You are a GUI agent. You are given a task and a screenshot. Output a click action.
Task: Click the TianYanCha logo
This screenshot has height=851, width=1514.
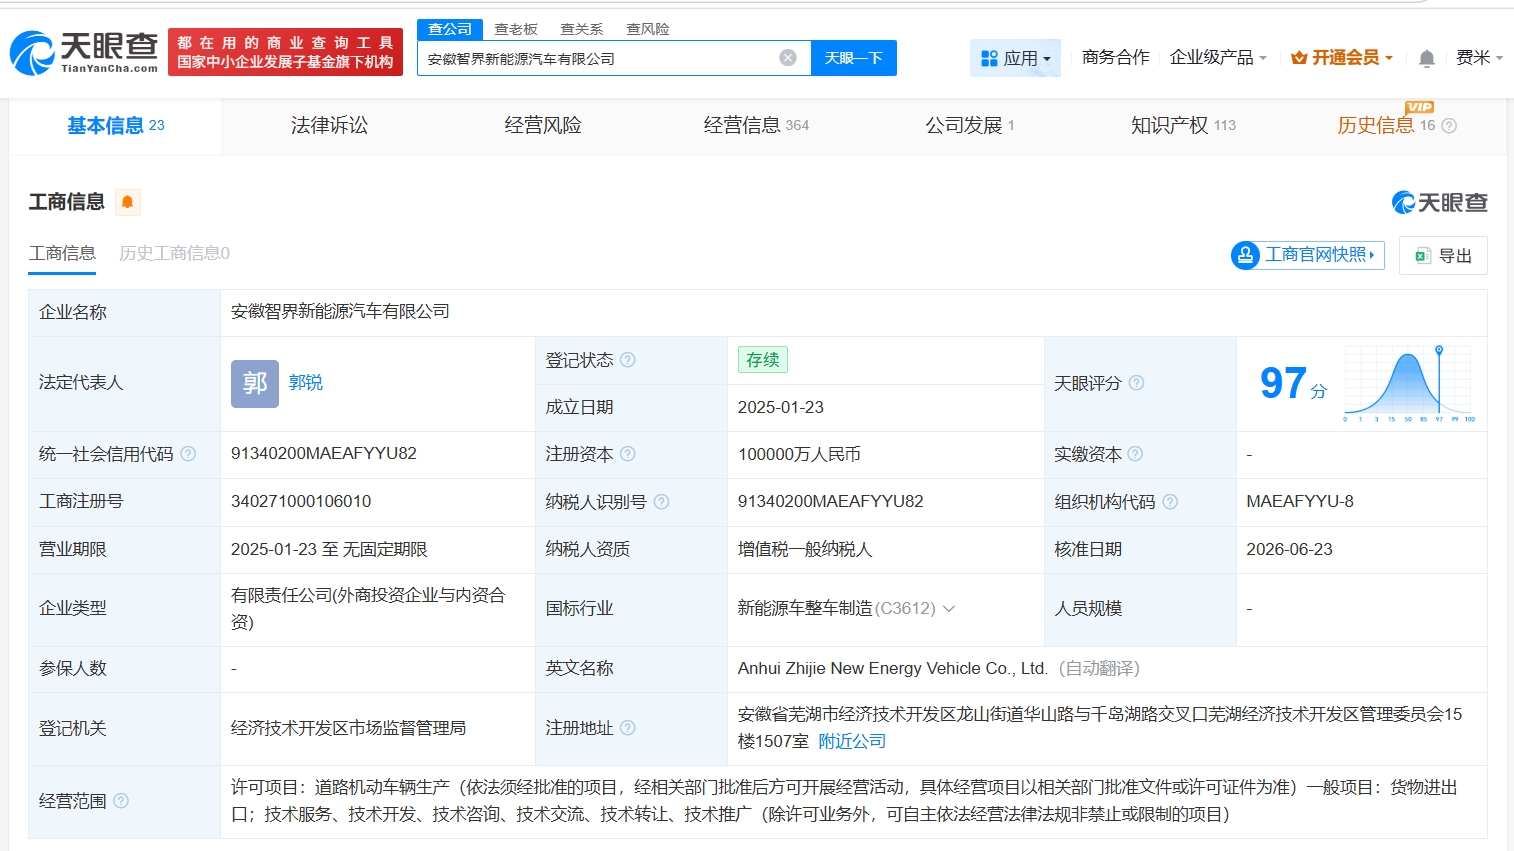click(x=84, y=52)
